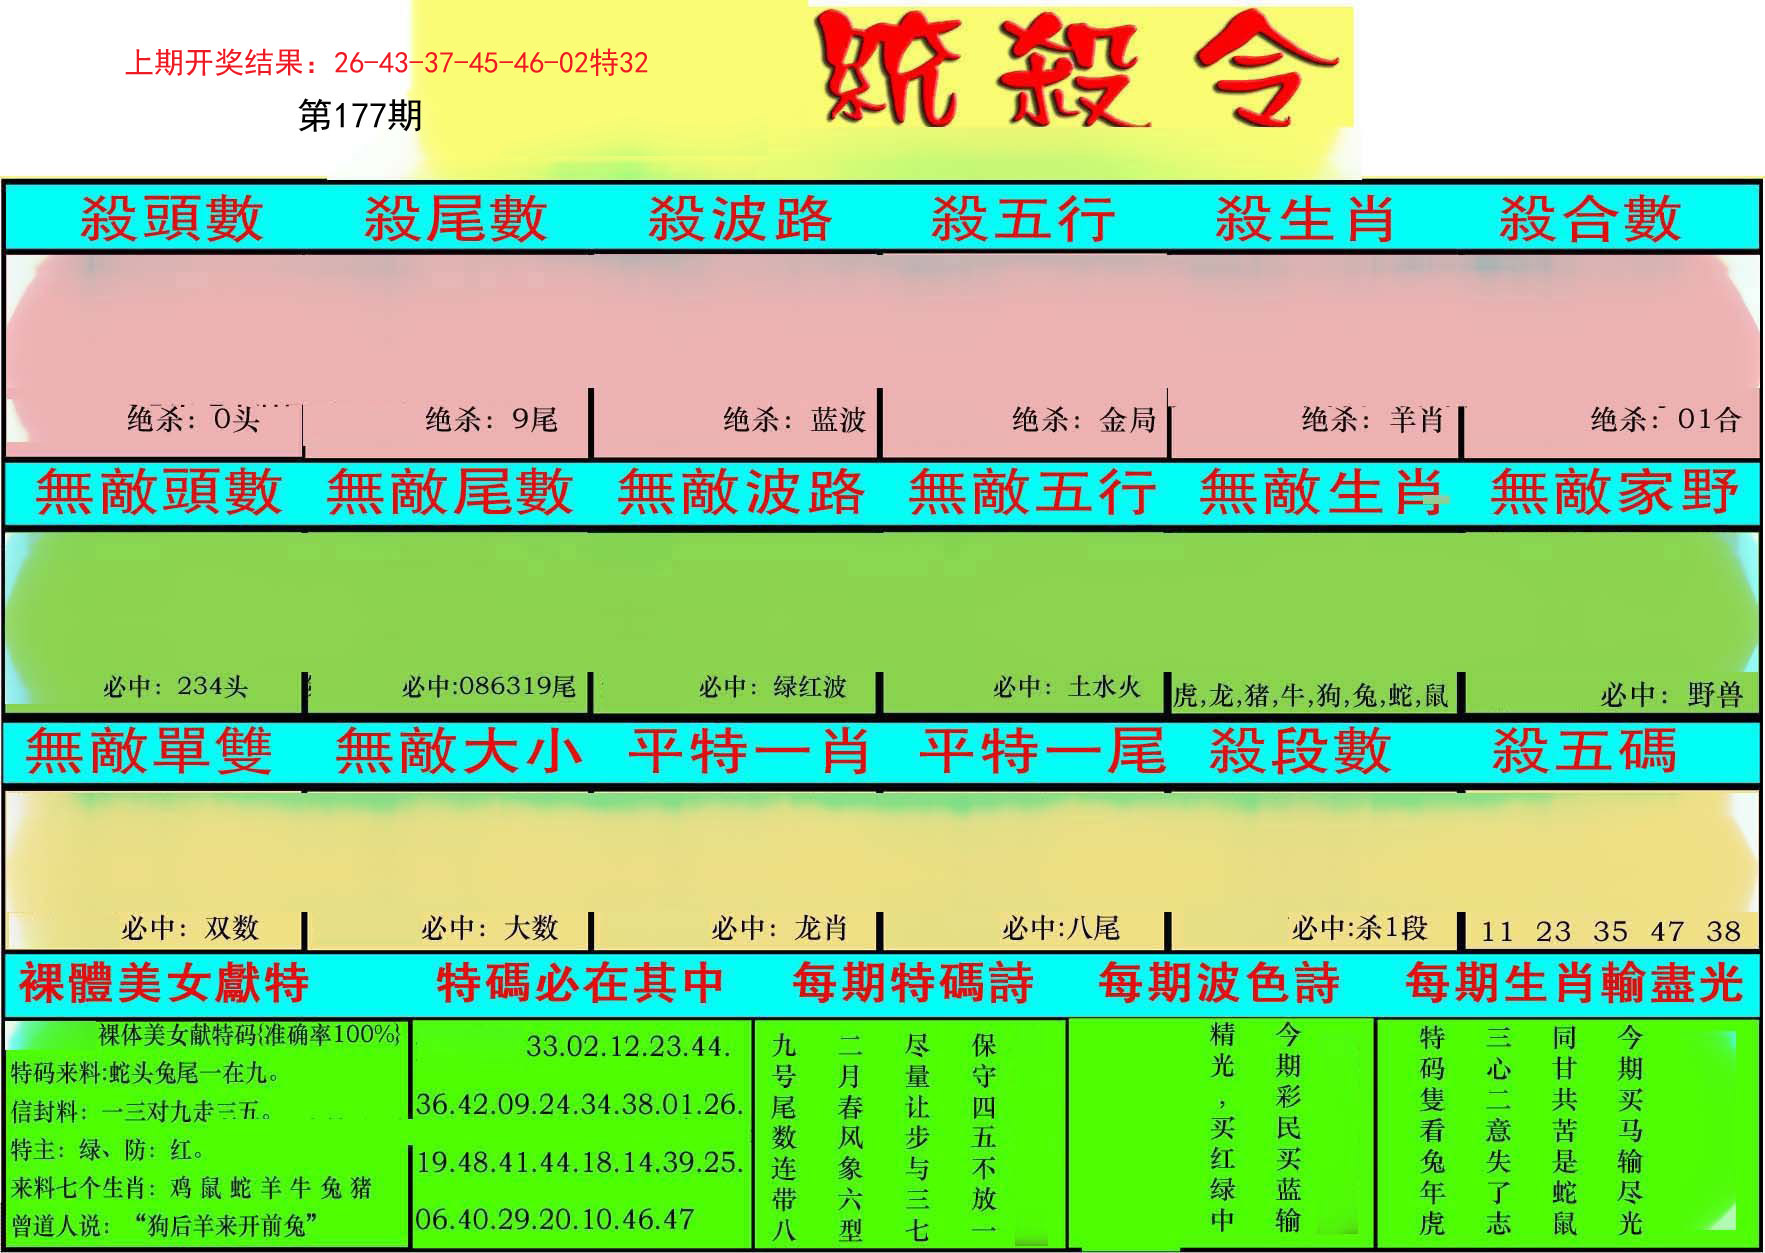The image size is (1765, 1253).
Task: Select the 绝杀: 01合 cell
Action: pos(1665,419)
